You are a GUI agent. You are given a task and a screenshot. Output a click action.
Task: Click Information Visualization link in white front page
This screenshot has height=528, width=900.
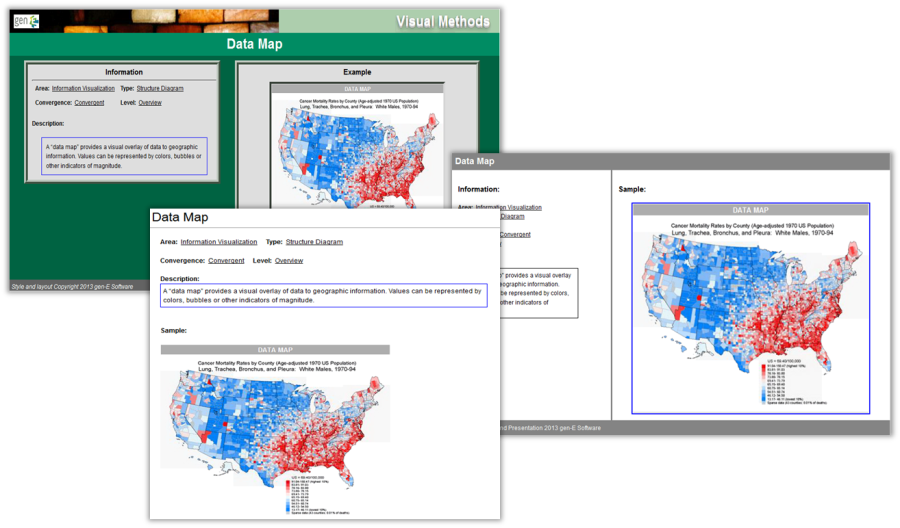point(218,242)
